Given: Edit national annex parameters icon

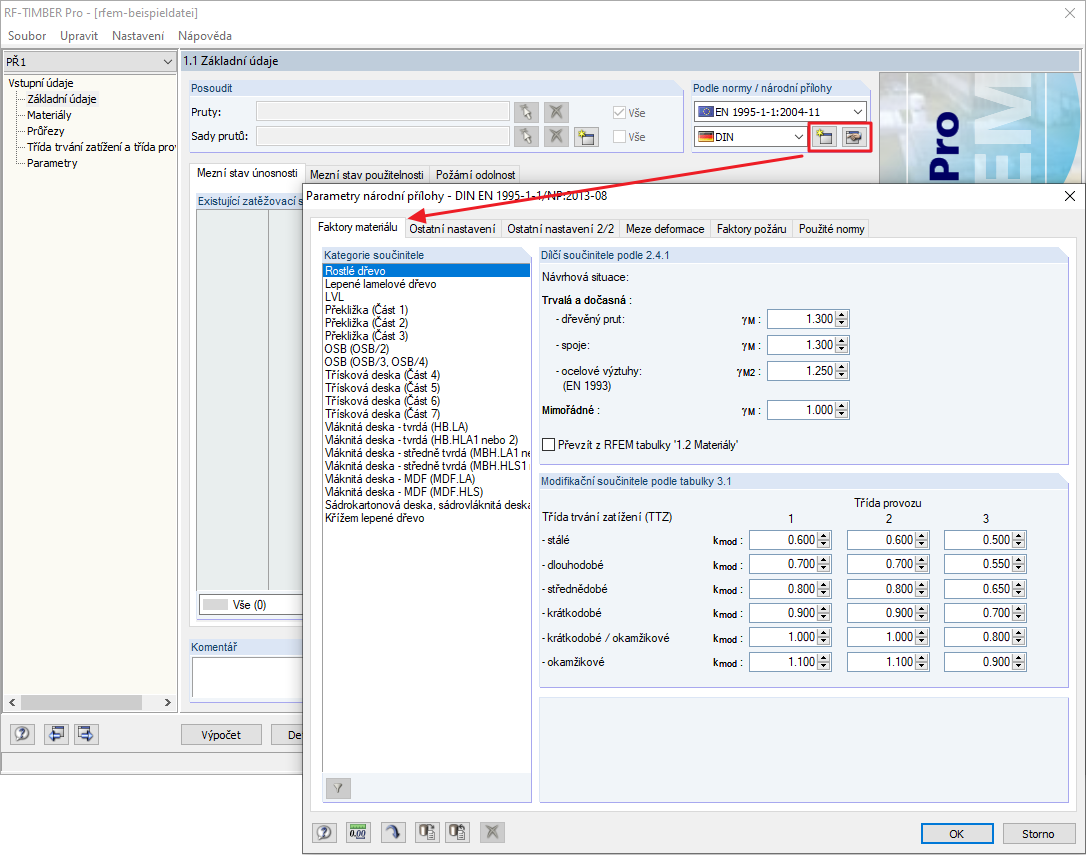Looking at the screenshot, I should point(854,136).
